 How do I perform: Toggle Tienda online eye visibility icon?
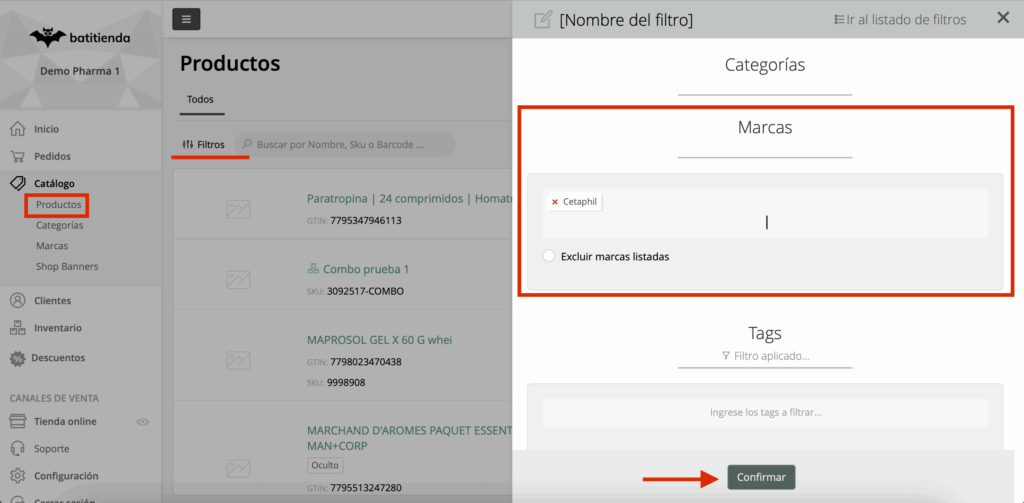(142, 422)
